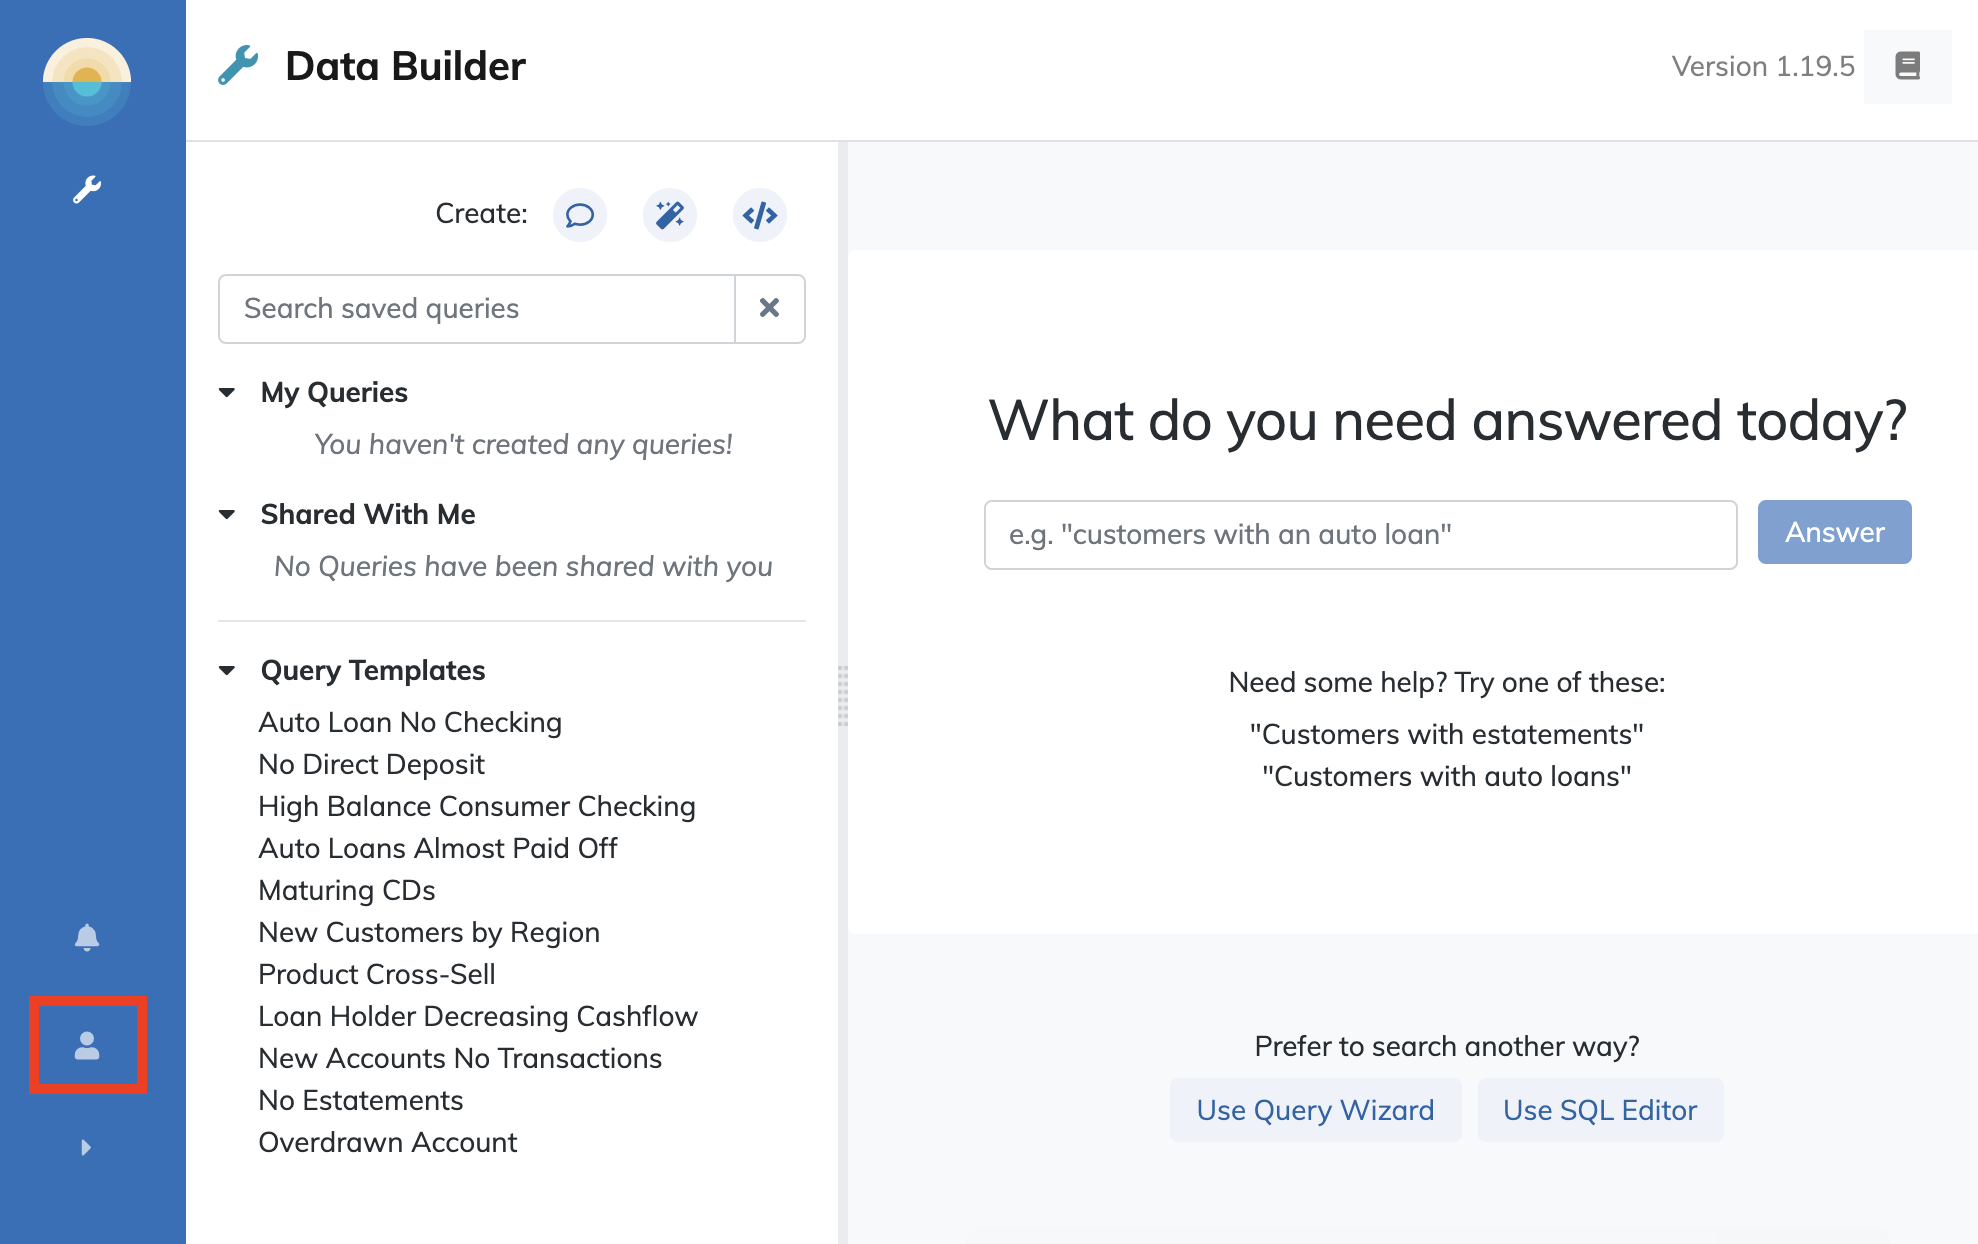This screenshot has width=1978, height=1244.
Task: Open New Customers by Region template
Action: tap(429, 932)
